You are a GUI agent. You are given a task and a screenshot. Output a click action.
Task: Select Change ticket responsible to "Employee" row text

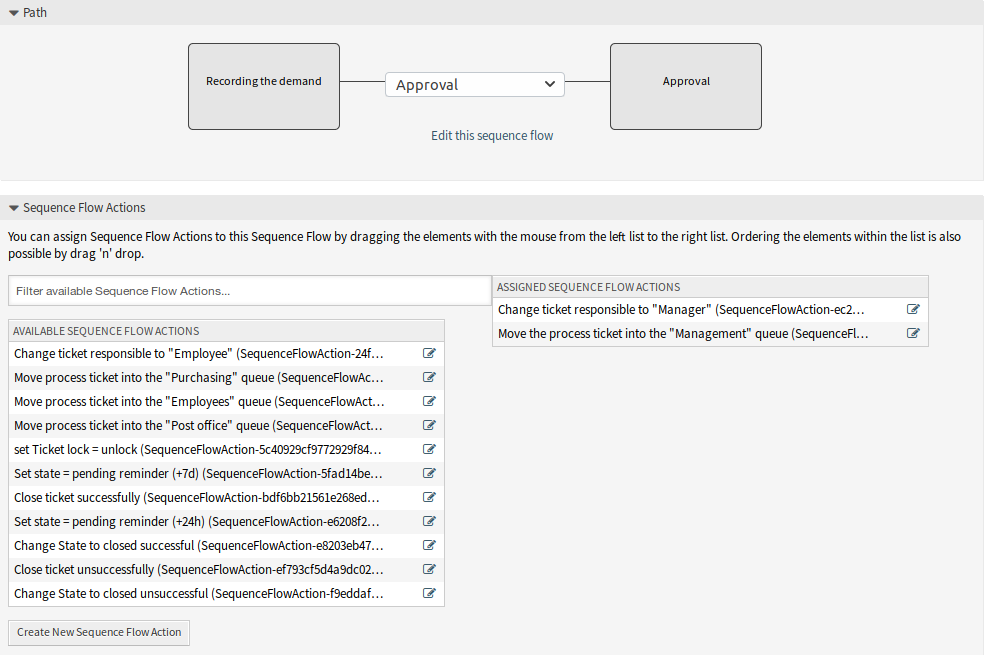tap(199, 354)
